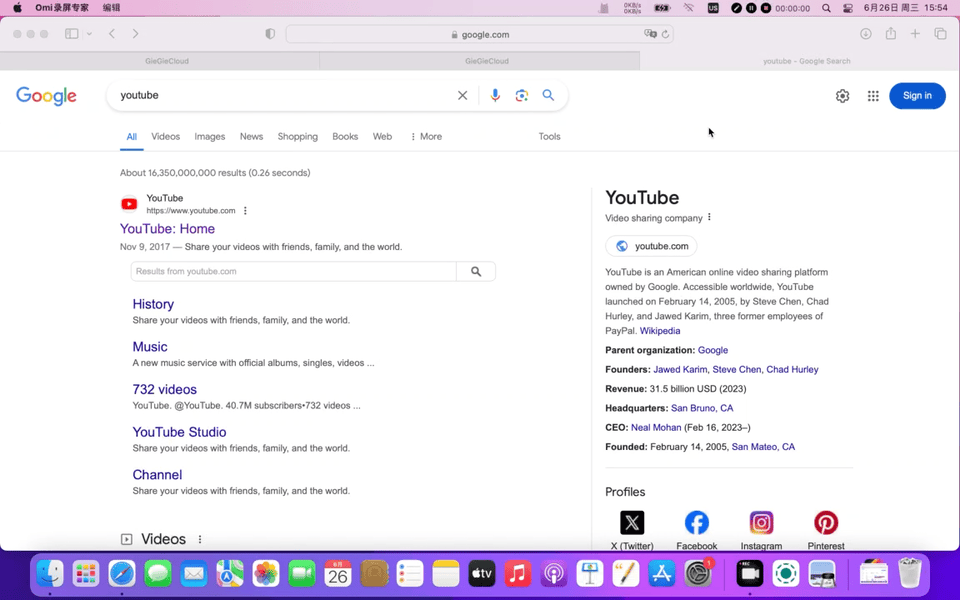Open Instagram profile icon
Image resolution: width=960 pixels, height=600 pixels.
[x=761, y=523]
